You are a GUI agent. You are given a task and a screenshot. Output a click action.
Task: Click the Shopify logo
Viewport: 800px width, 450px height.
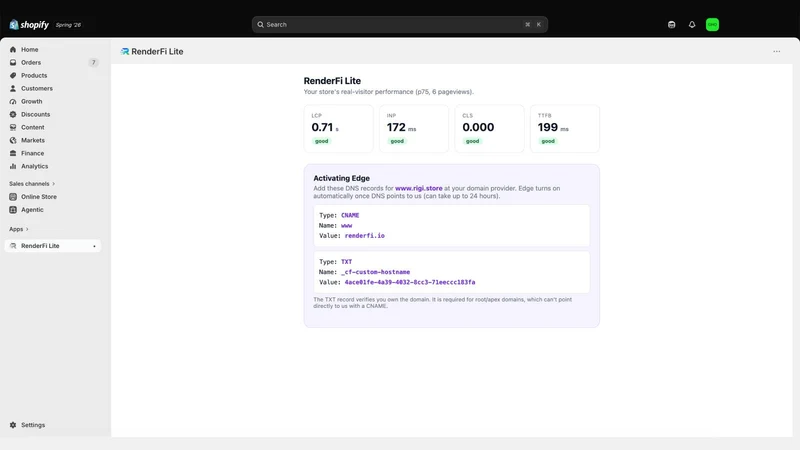[29, 24]
